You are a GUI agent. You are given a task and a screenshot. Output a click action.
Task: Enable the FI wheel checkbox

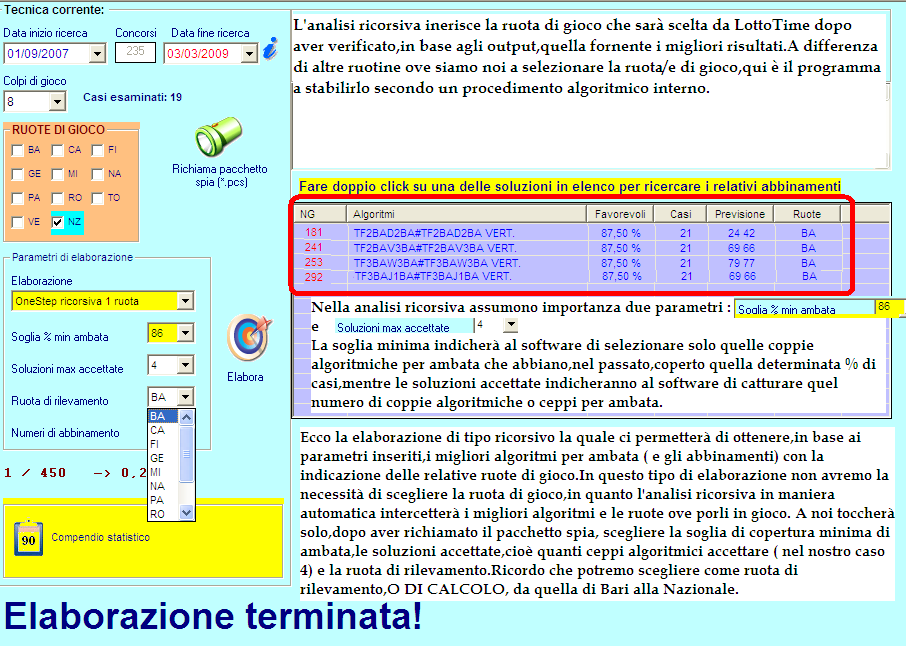(97, 150)
